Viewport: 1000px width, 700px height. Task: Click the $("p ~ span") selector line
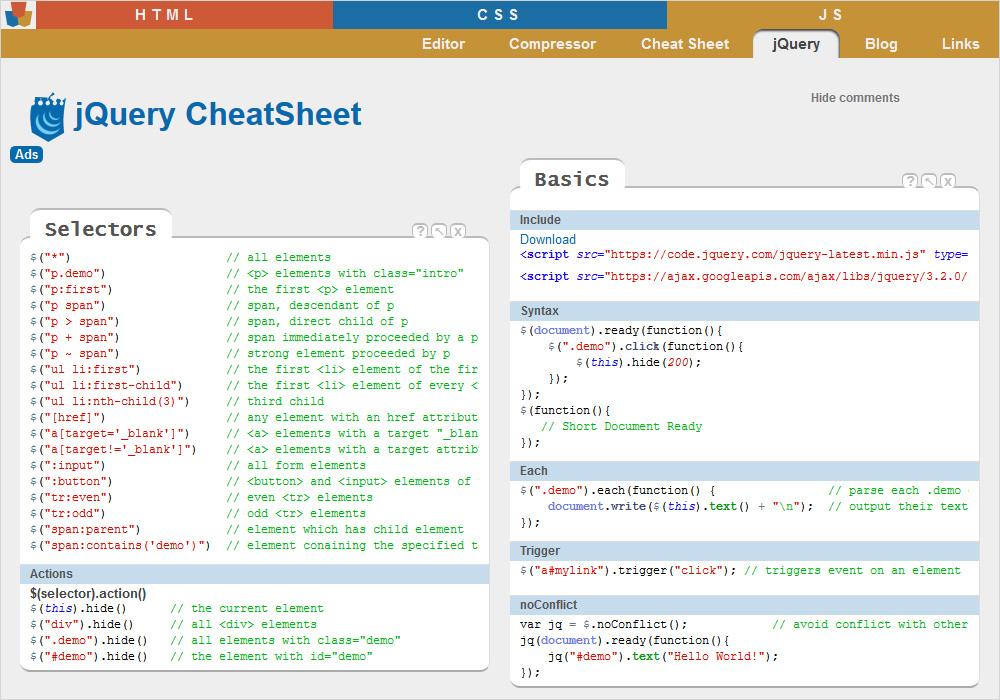(x=240, y=353)
